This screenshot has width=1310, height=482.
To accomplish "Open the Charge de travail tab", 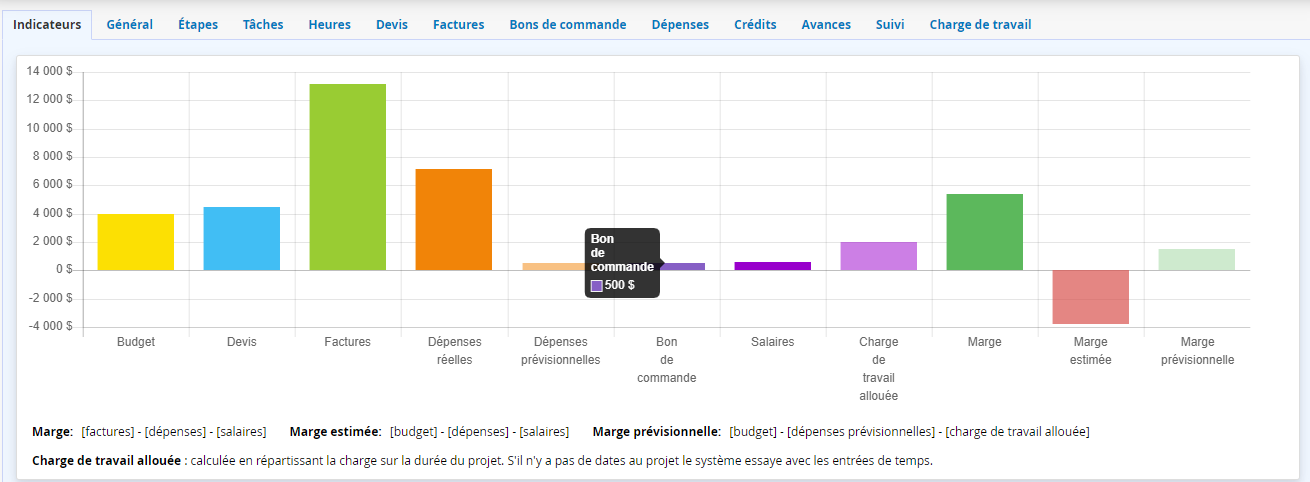I will (980, 25).
